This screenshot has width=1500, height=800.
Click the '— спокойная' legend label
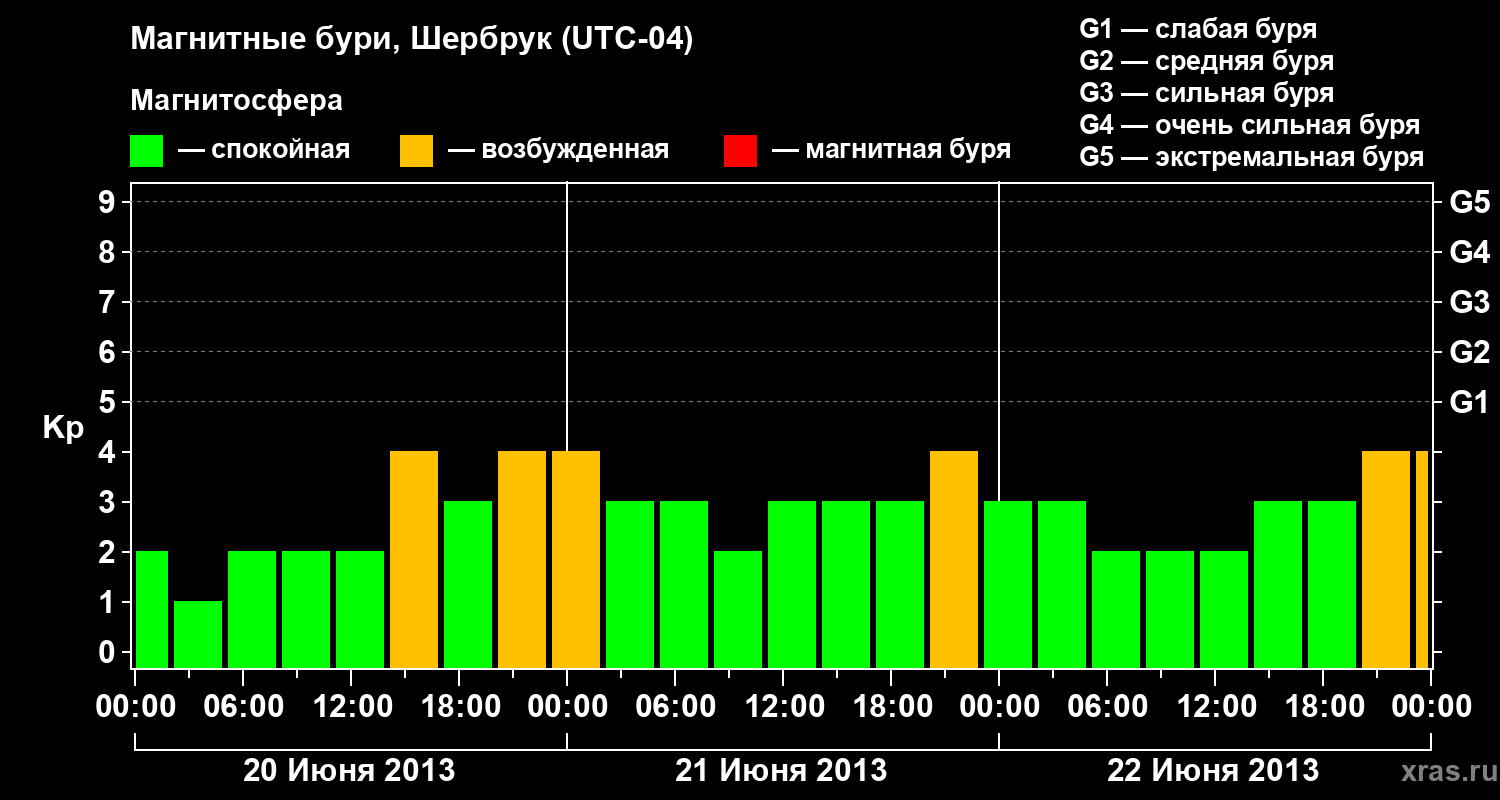click(x=264, y=150)
